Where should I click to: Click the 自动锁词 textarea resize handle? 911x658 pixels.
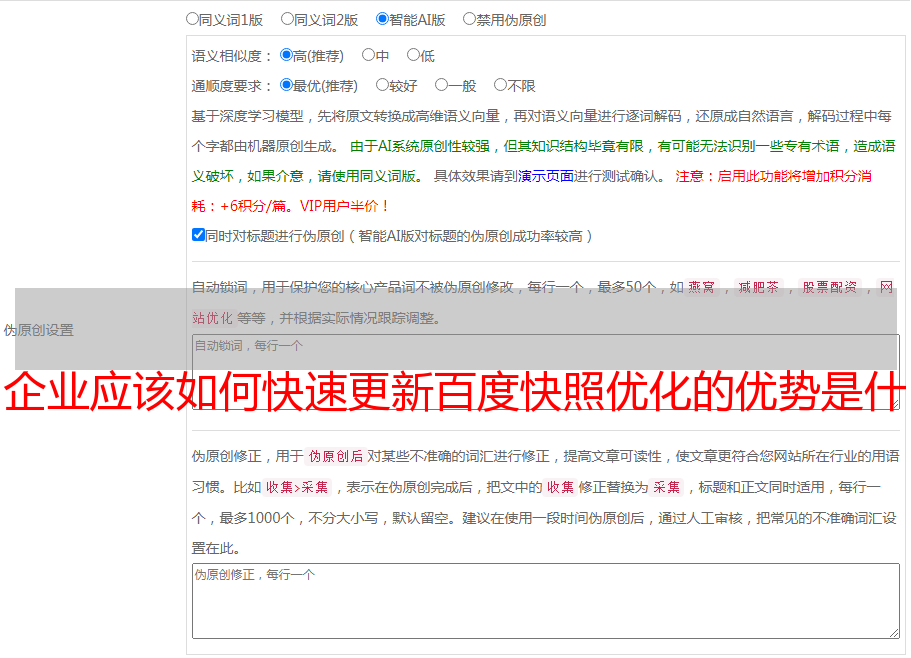coord(893,403)
